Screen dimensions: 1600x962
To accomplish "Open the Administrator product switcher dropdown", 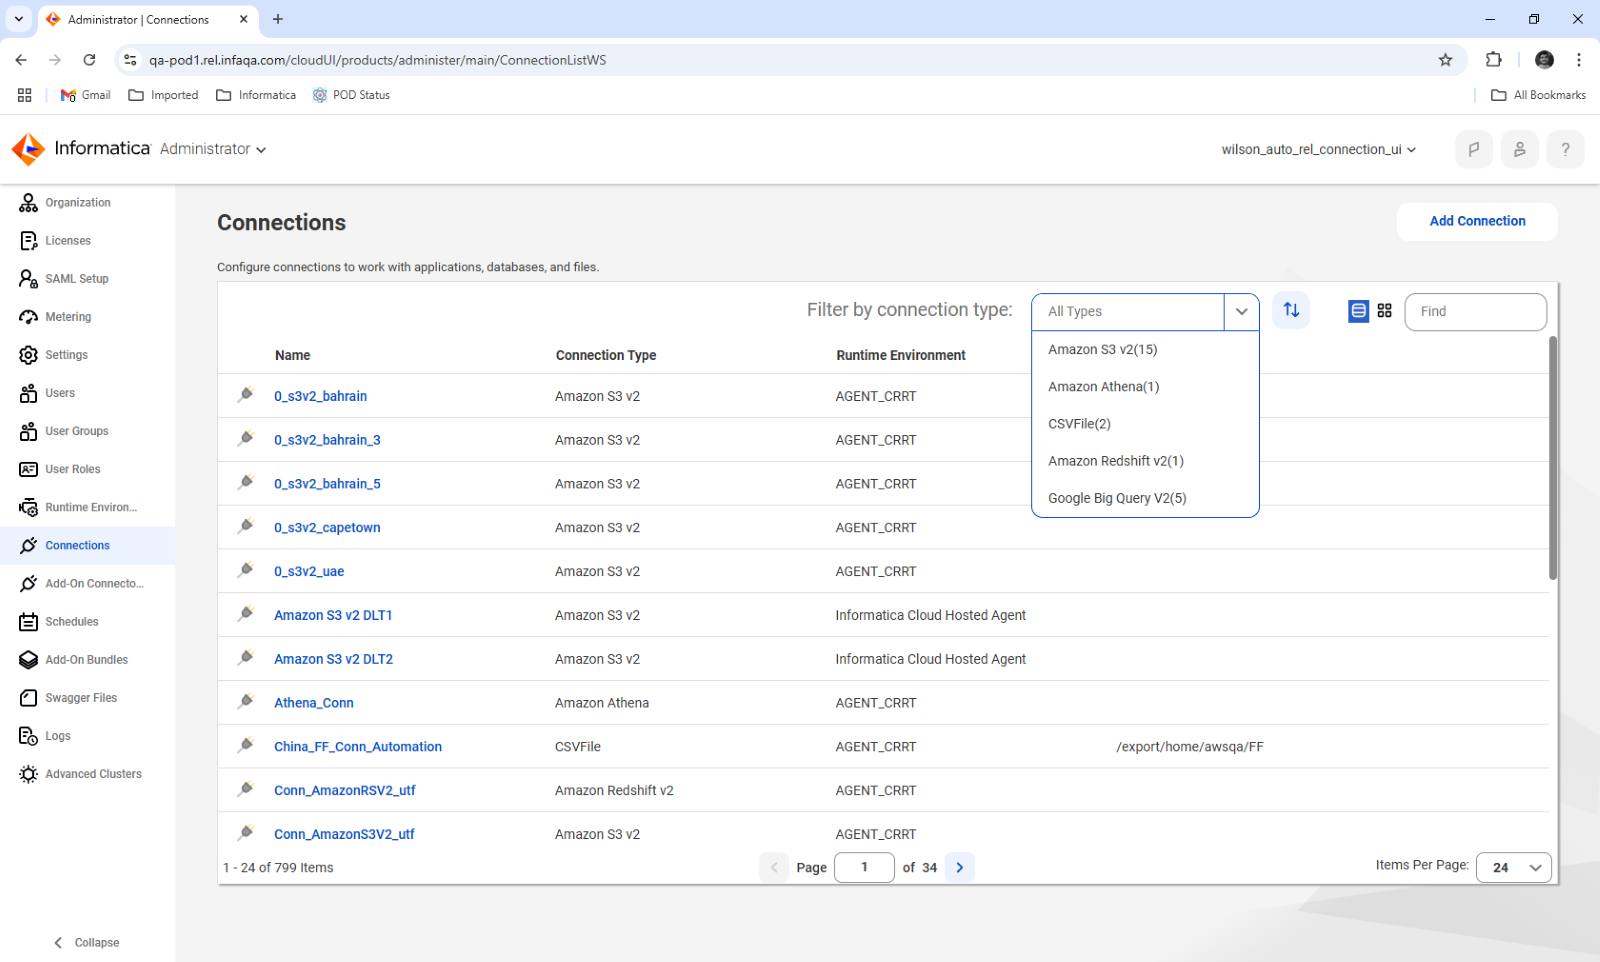I will coord(213,149).
